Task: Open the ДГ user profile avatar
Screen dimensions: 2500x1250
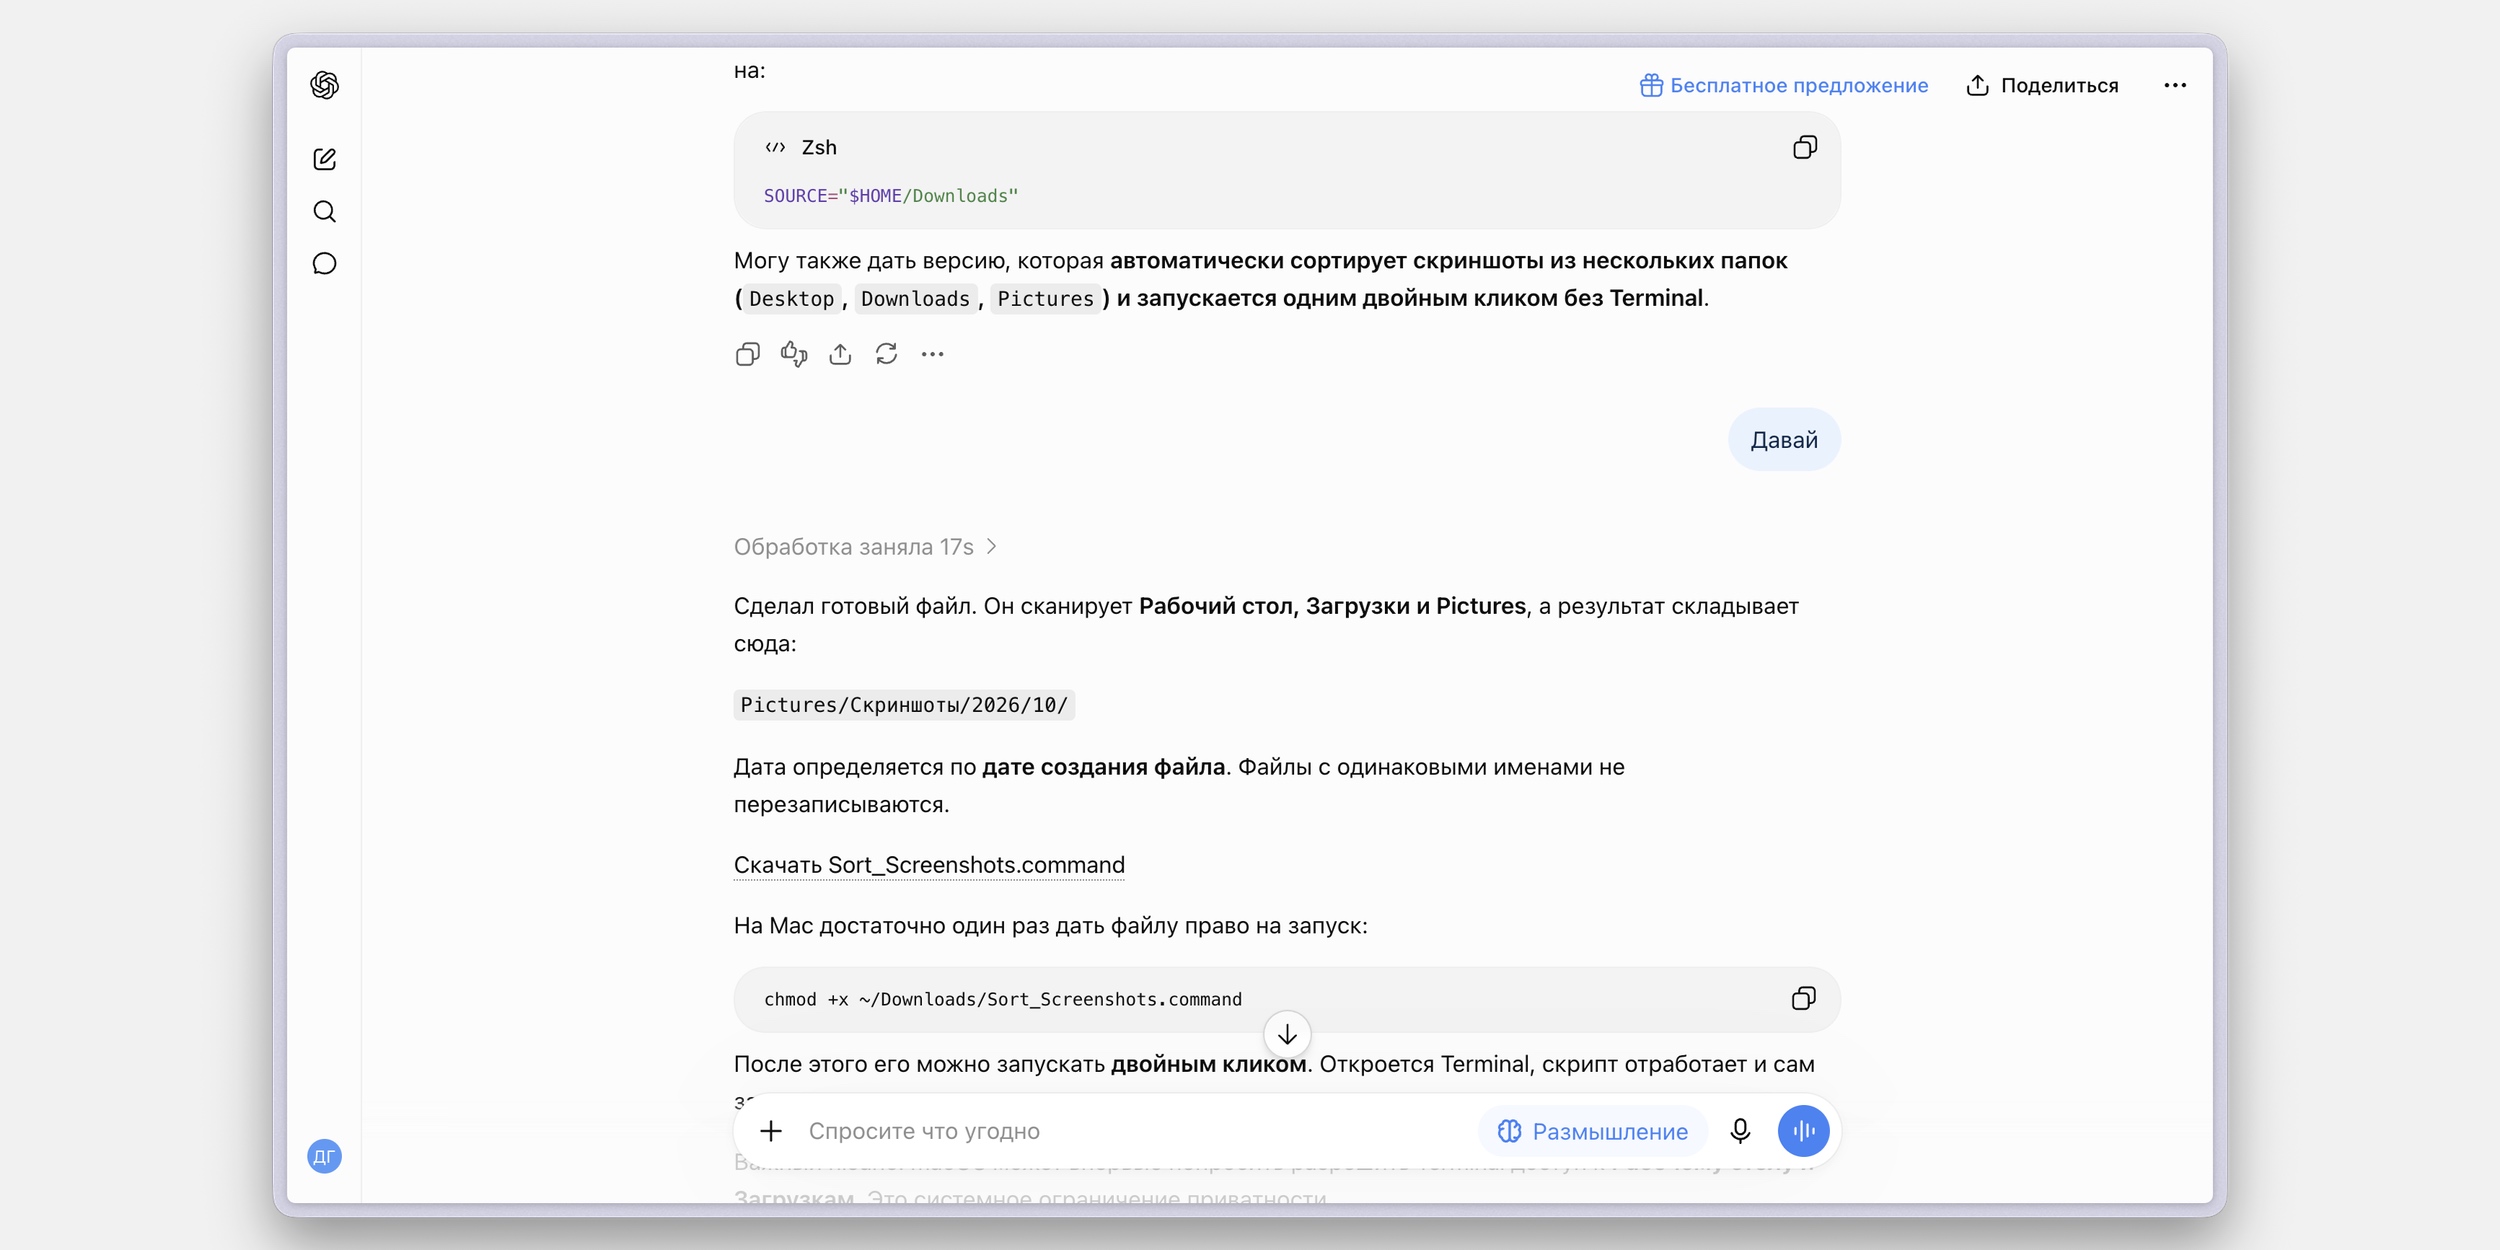Action: click(x=324, y=1156)
